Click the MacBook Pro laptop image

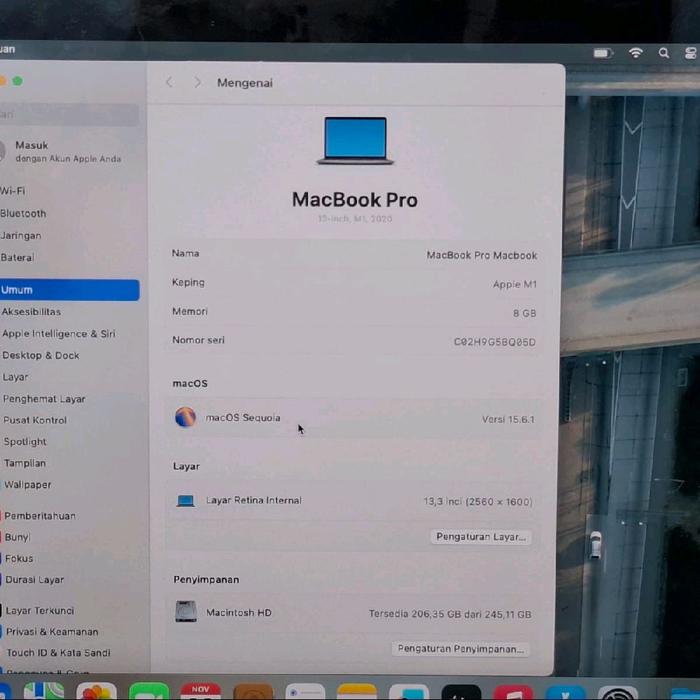pos(355,140)
